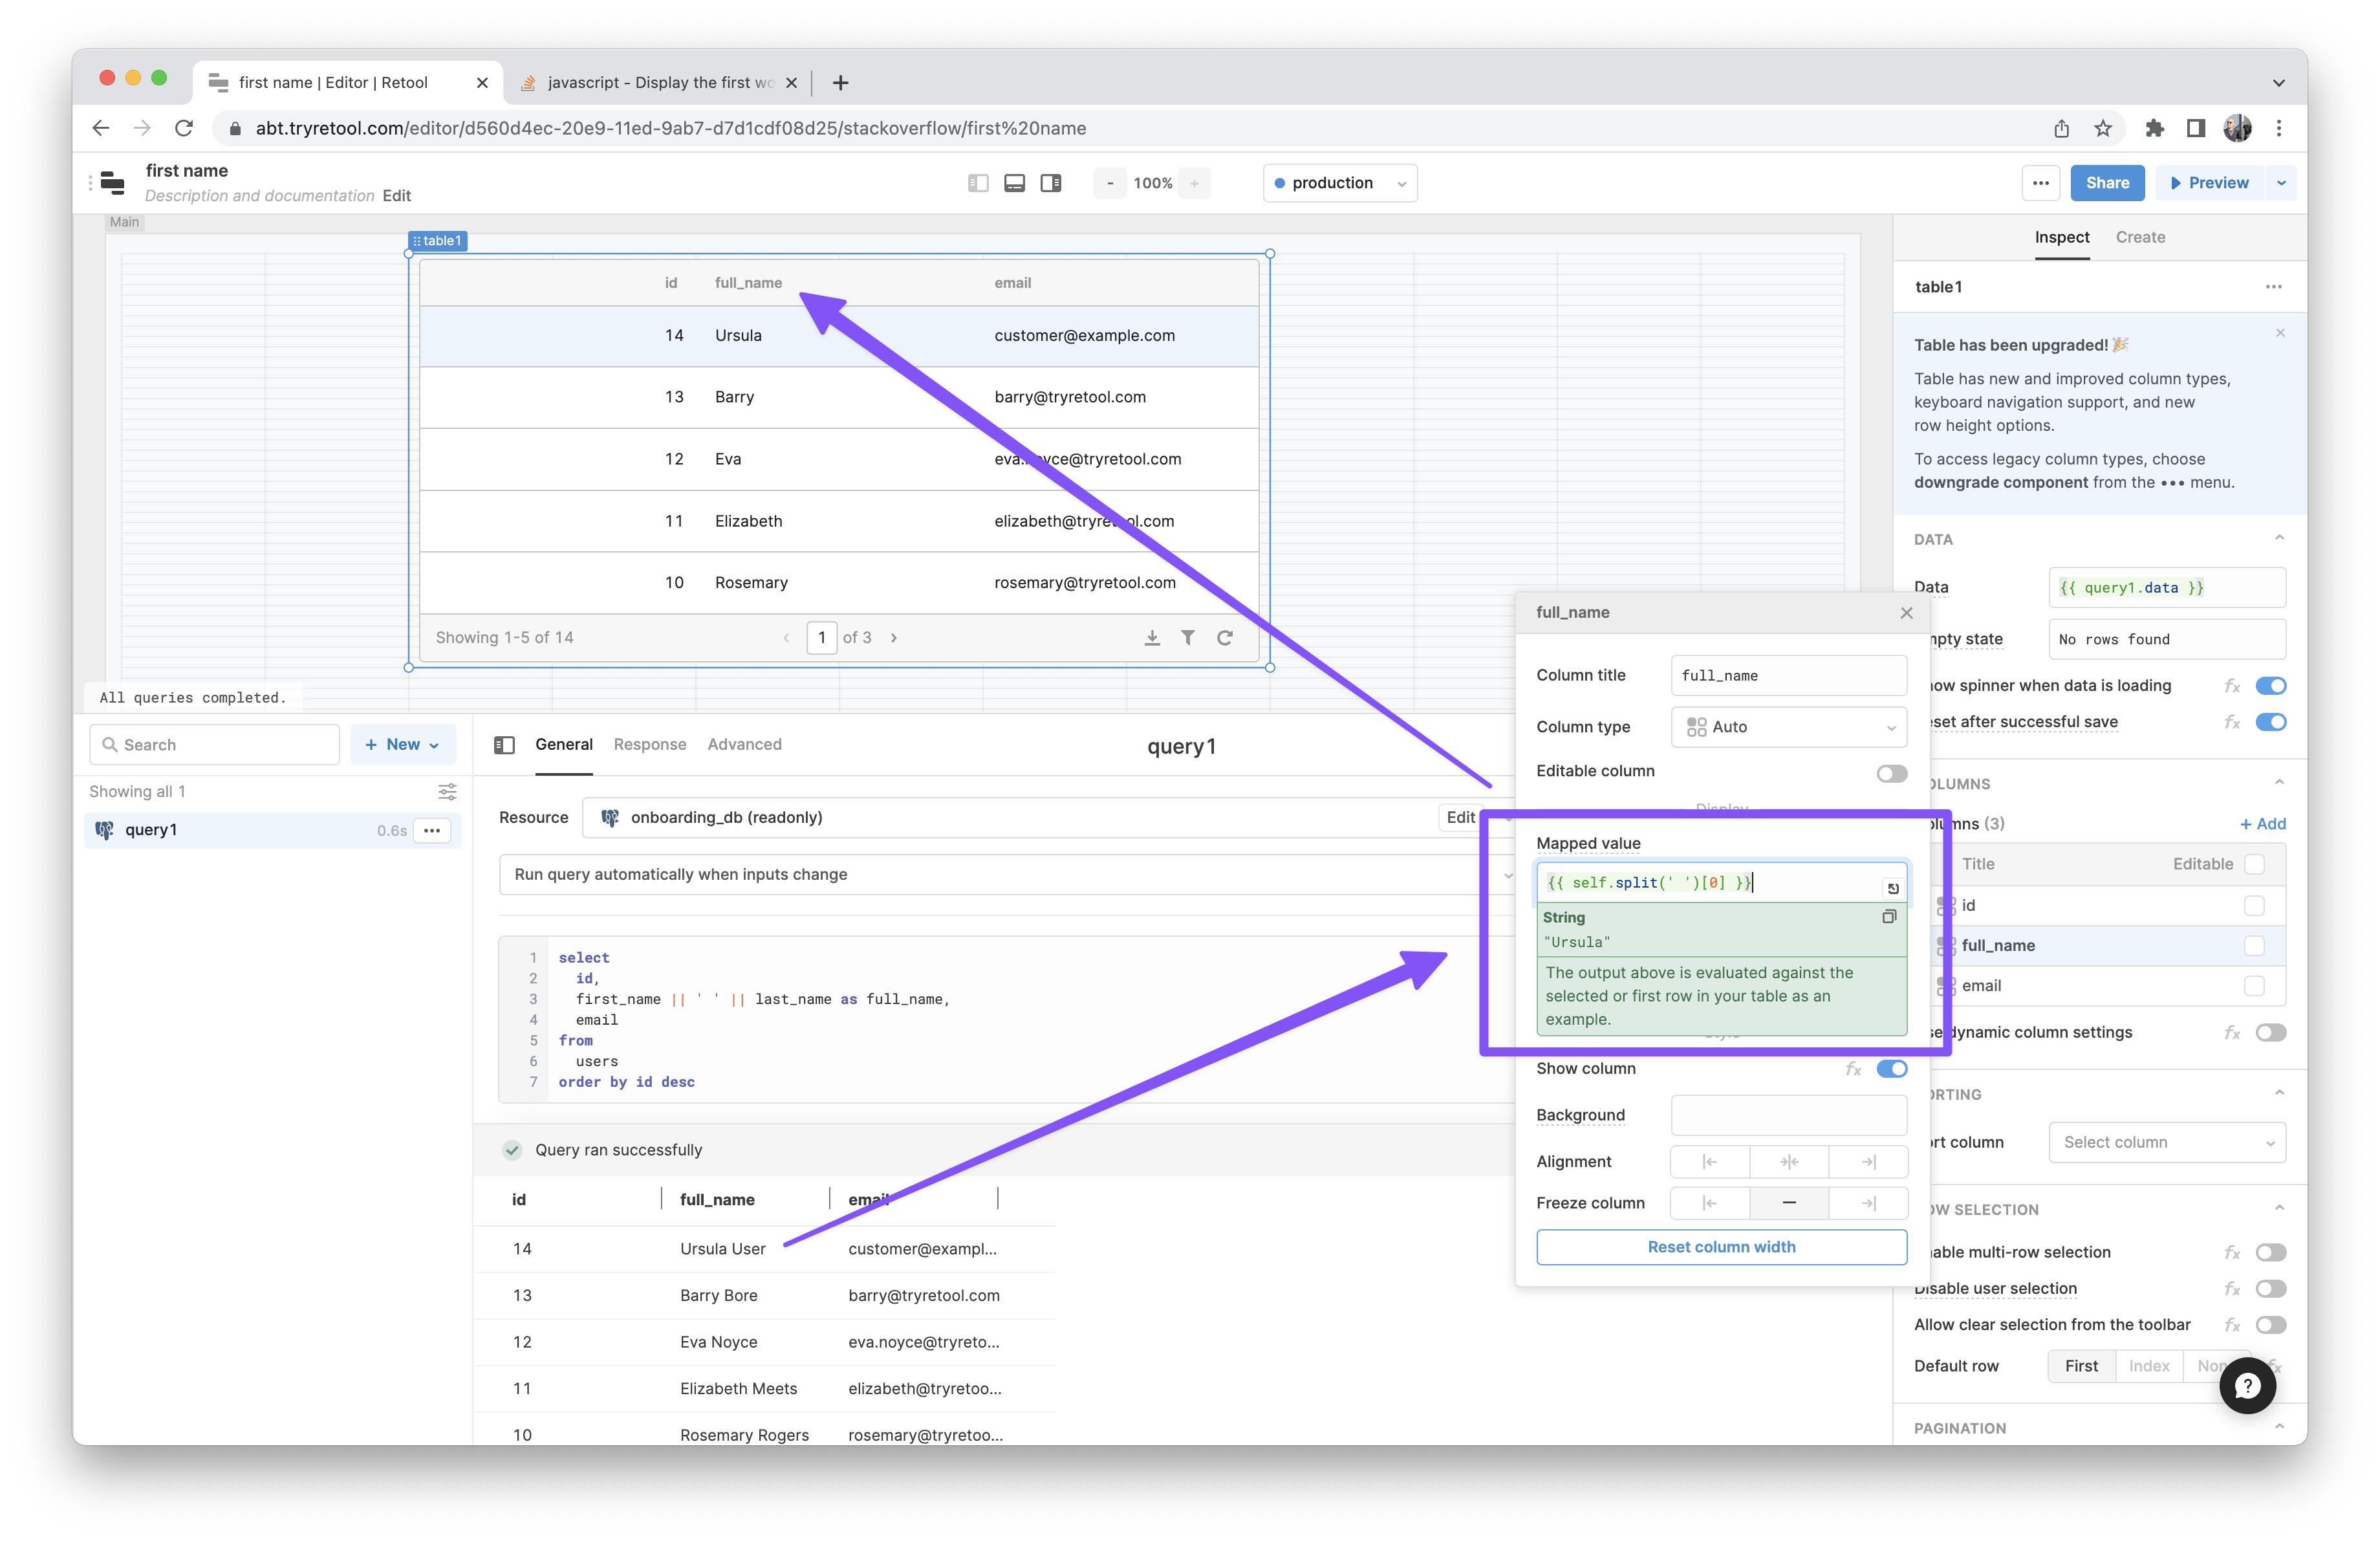The height and width of the screenshot is (1541, 2380).
Task: Open the table filter icon
Action: [x=1188, y=638]
